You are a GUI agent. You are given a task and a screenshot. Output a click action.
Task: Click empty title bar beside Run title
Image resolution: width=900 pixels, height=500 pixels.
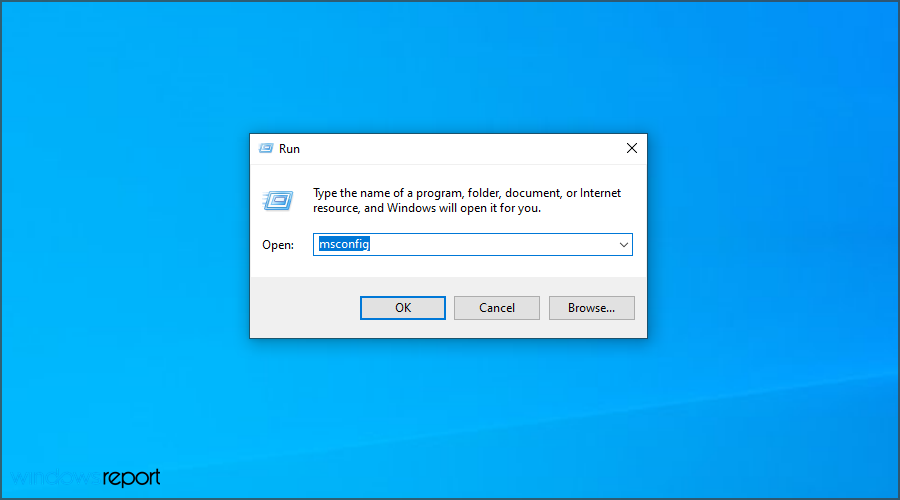point(459,149)
